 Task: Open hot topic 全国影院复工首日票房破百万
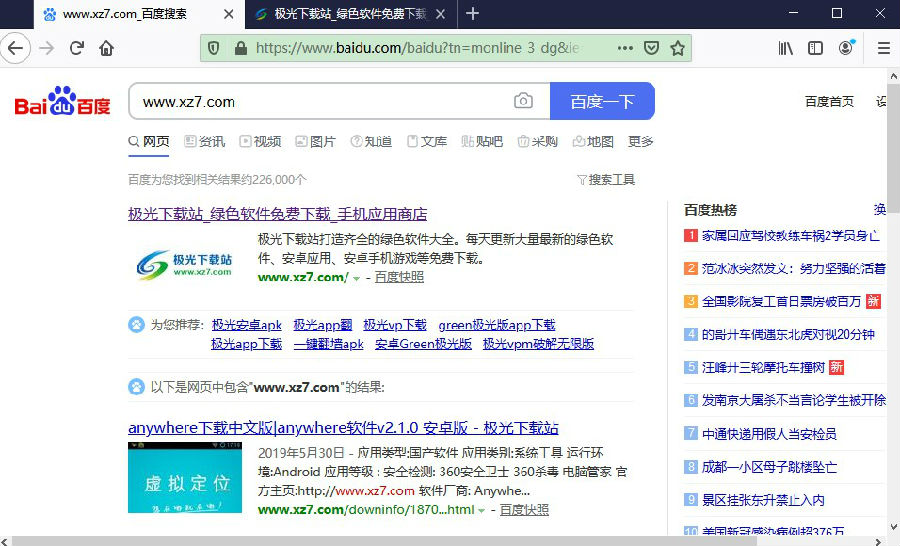[x=781, y=301]
